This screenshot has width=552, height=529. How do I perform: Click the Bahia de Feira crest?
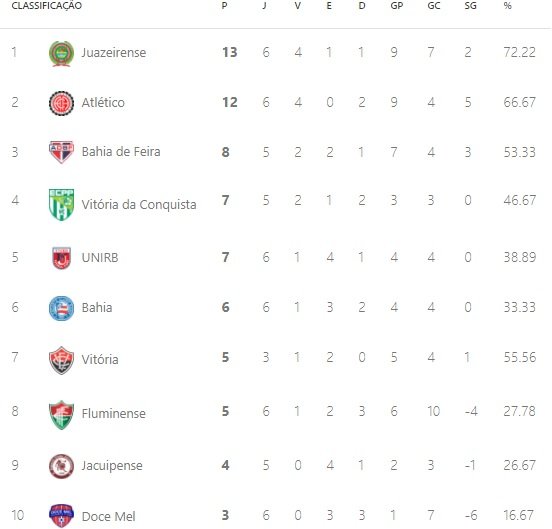pos(61,152)
